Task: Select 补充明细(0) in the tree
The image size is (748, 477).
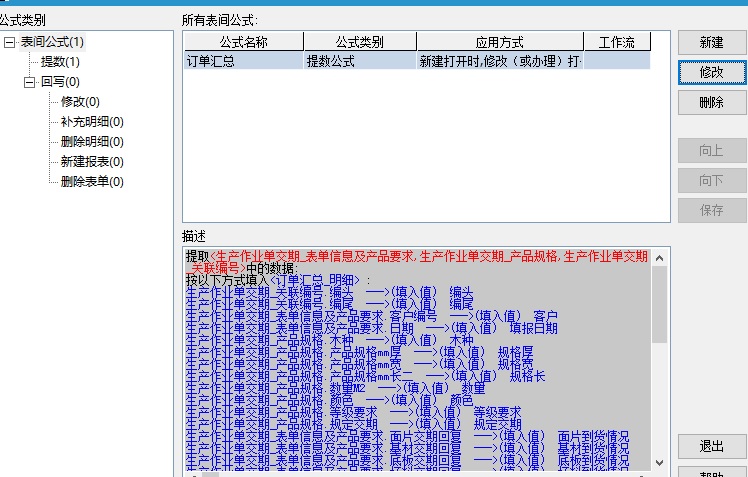Action: (92, 122)
